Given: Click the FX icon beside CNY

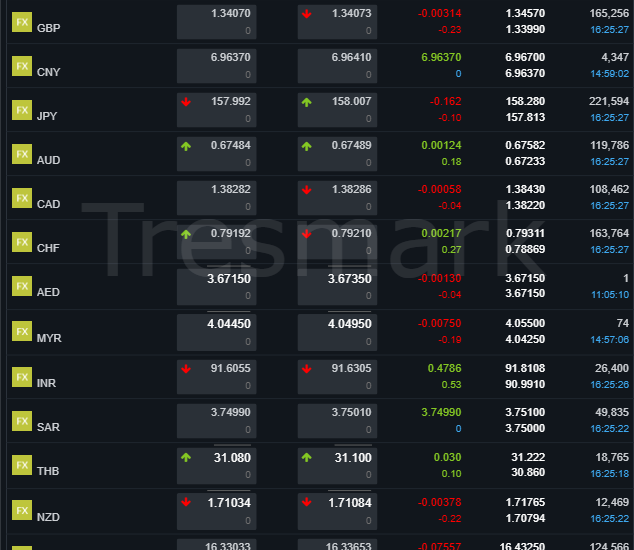Looking at the screenshot, I should (22, 66).
